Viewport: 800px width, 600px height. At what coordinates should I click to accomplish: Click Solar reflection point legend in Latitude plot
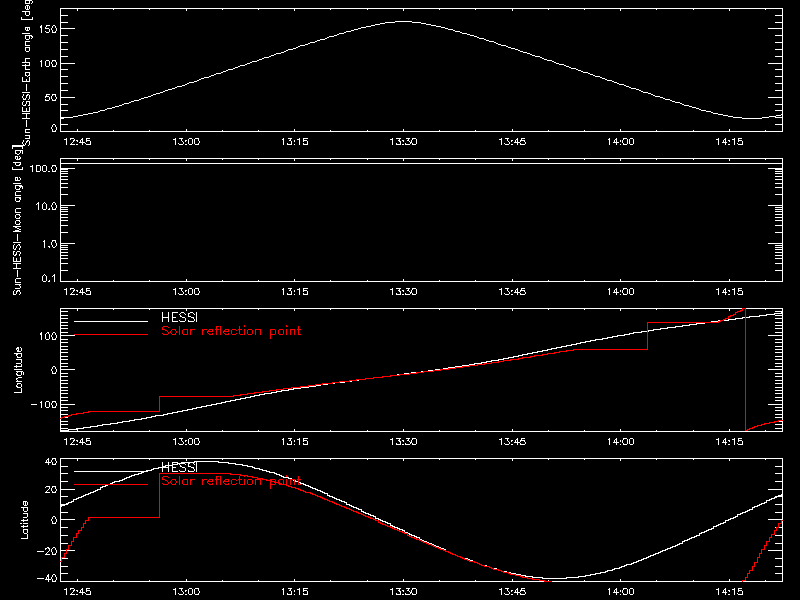(x=231, y=481)
